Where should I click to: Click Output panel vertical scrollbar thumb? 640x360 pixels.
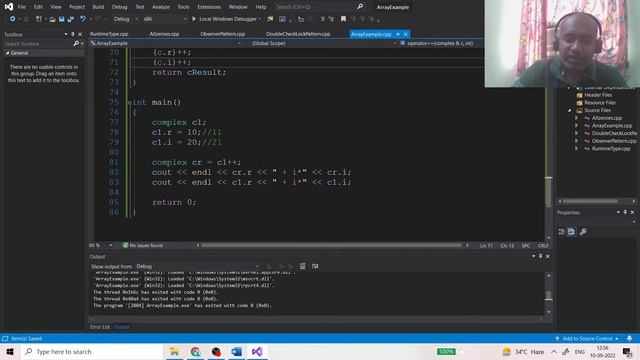549,295
